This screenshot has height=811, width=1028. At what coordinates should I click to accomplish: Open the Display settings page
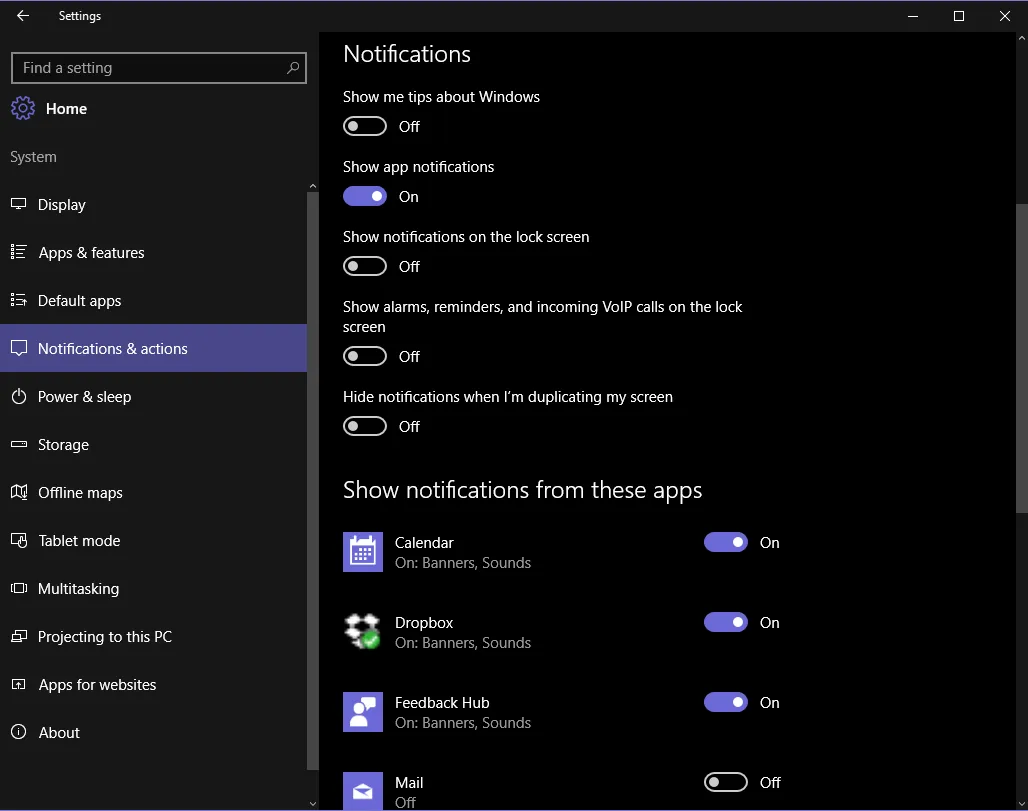tap(62, 205)
